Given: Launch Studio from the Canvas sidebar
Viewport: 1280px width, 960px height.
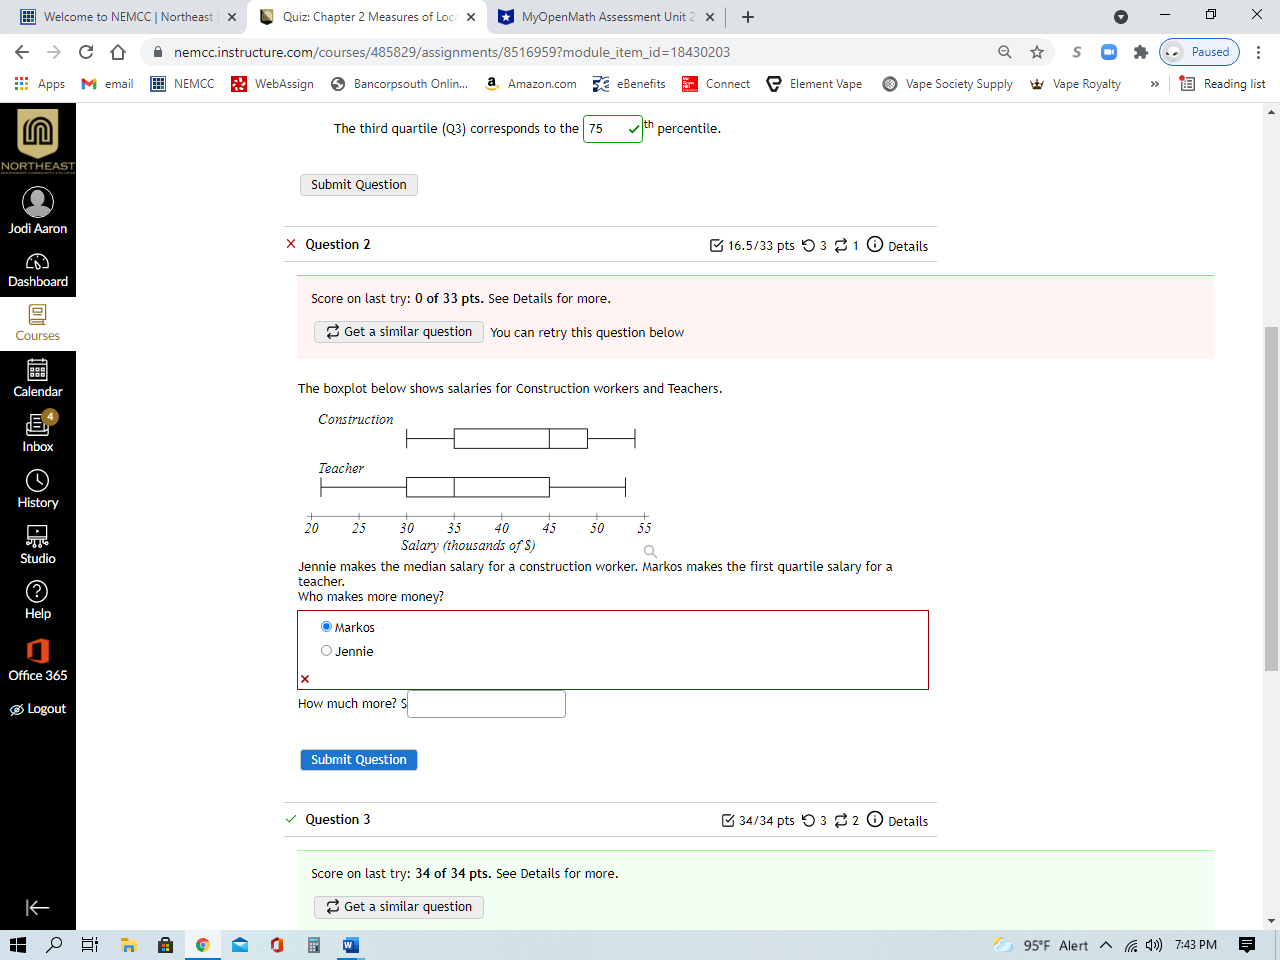Looking at the screenshot, I should (x=38, y=545).
